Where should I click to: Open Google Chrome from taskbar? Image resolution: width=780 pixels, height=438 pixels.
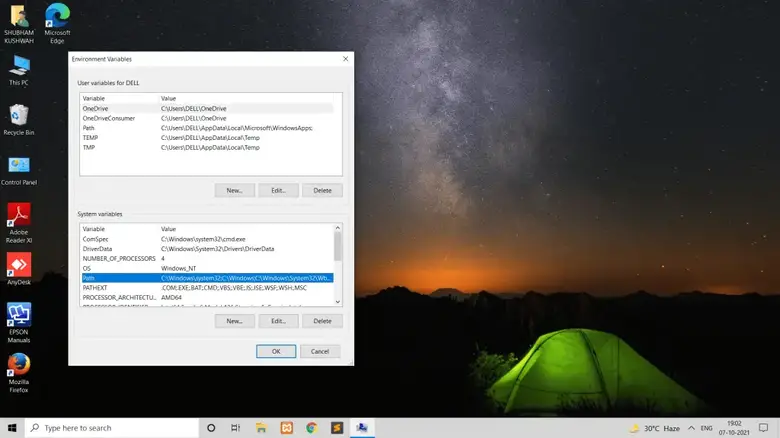tap(312, 428)
